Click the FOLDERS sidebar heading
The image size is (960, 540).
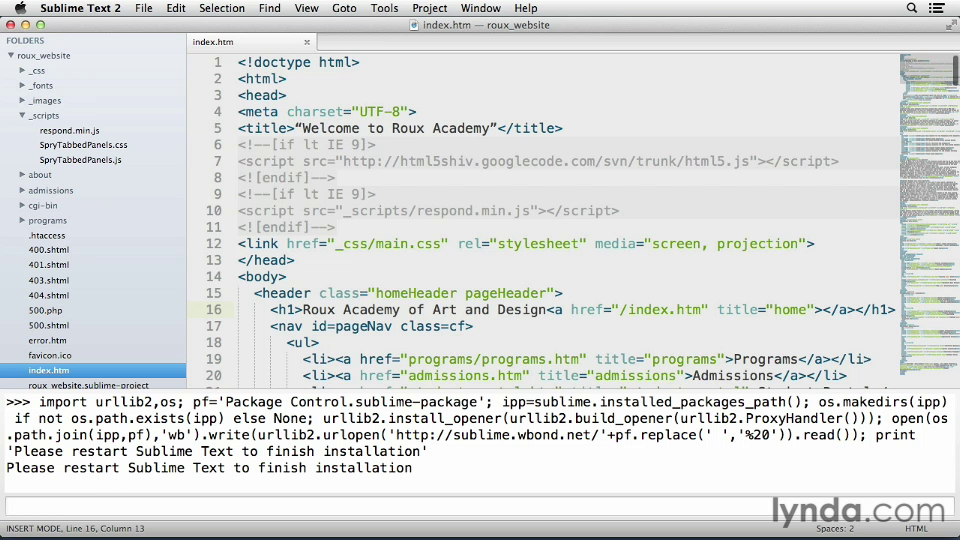[25, 40]
